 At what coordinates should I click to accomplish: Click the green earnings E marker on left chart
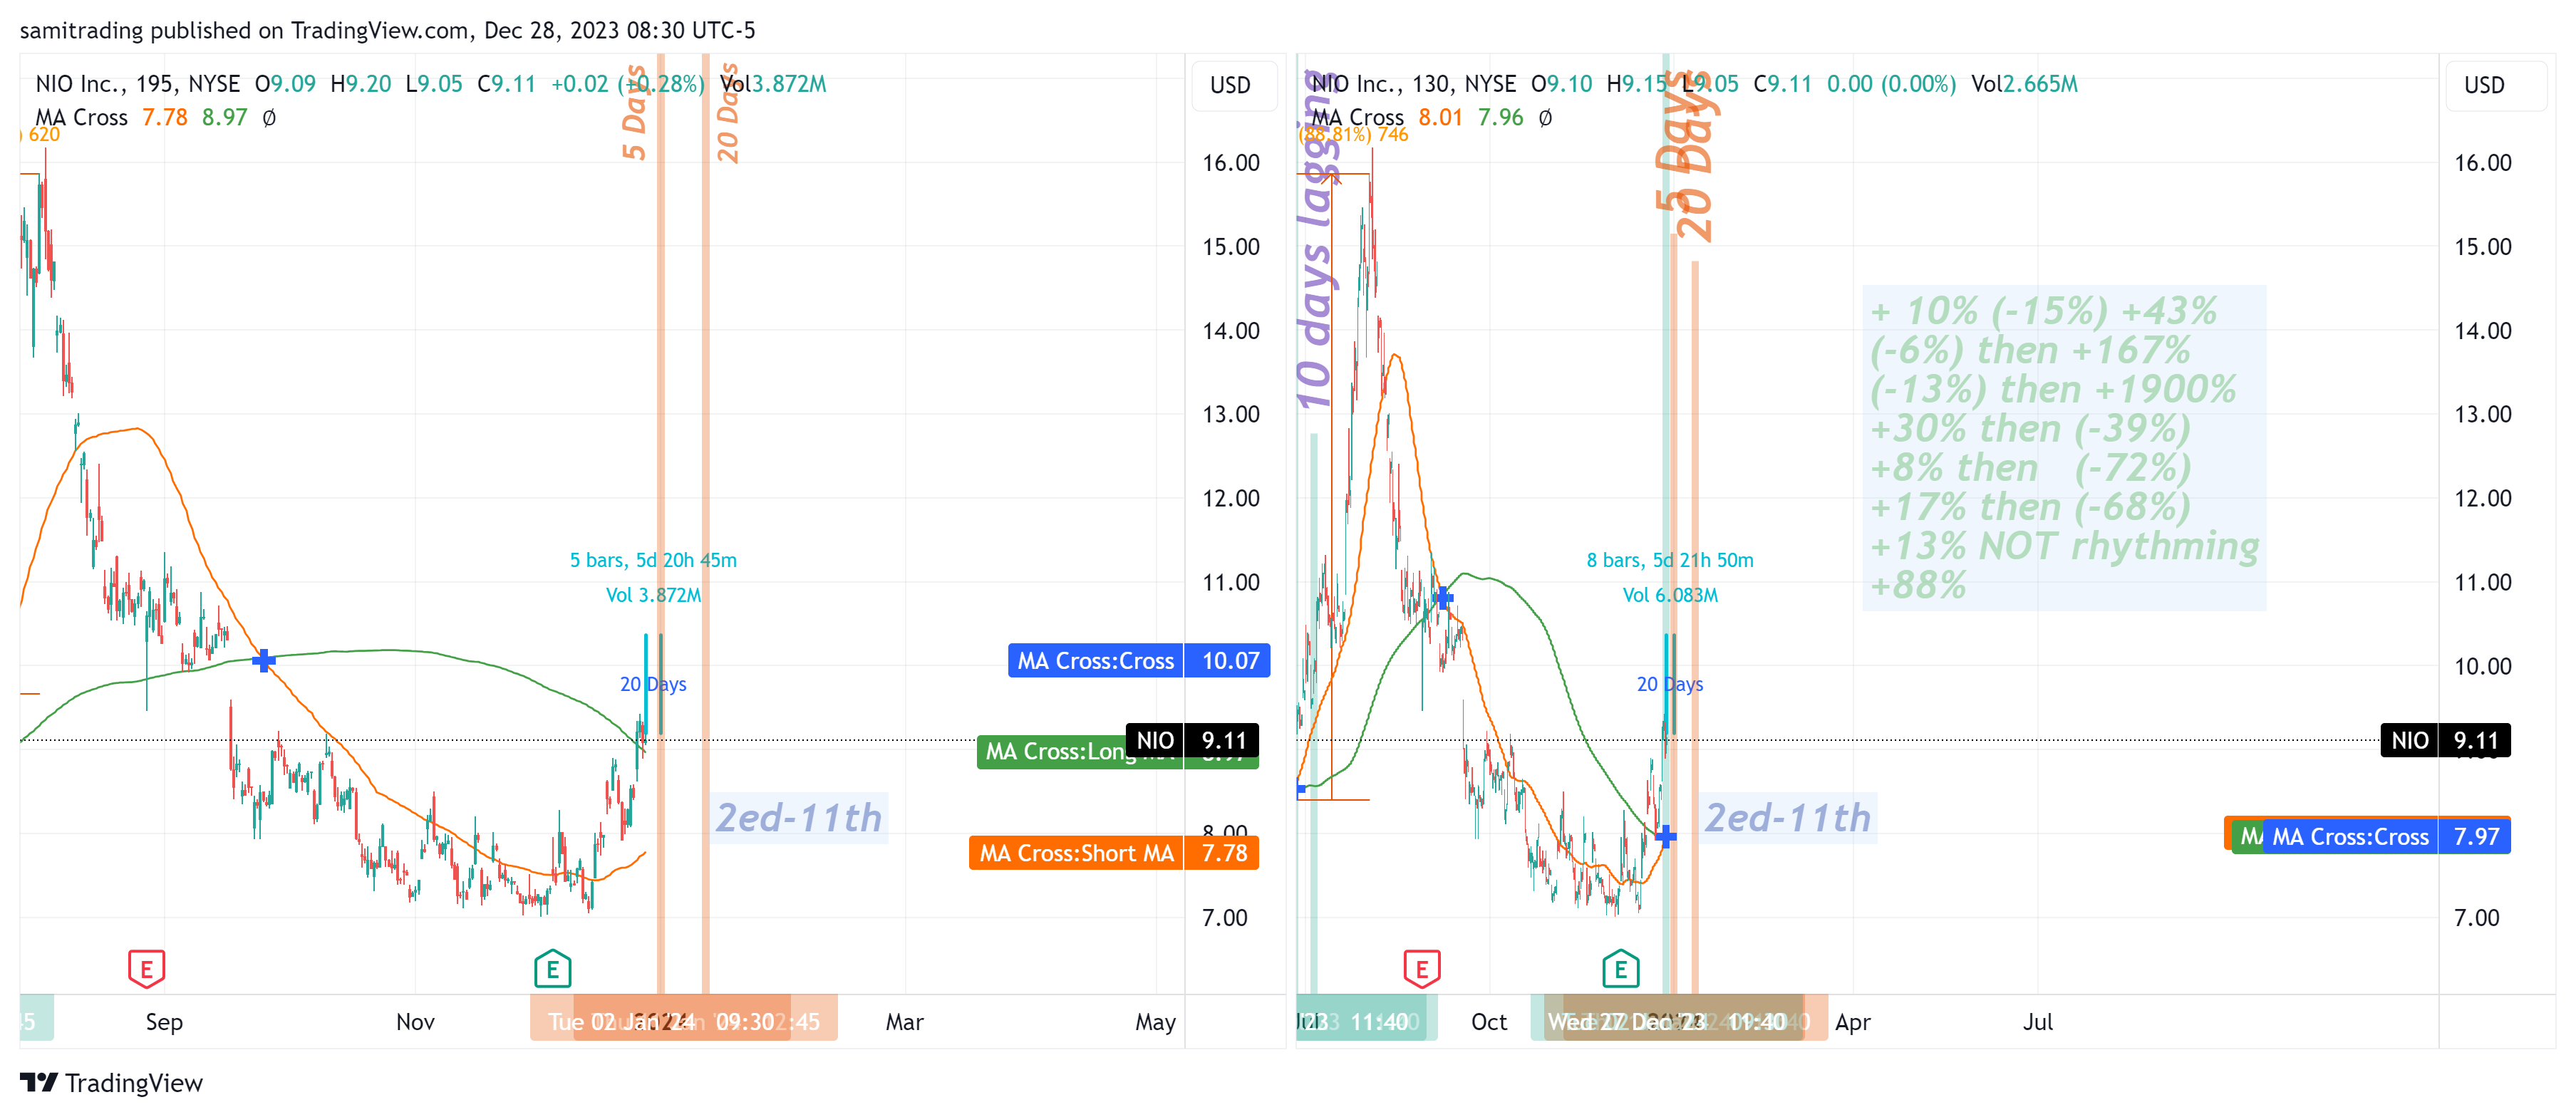click(552, 968)
